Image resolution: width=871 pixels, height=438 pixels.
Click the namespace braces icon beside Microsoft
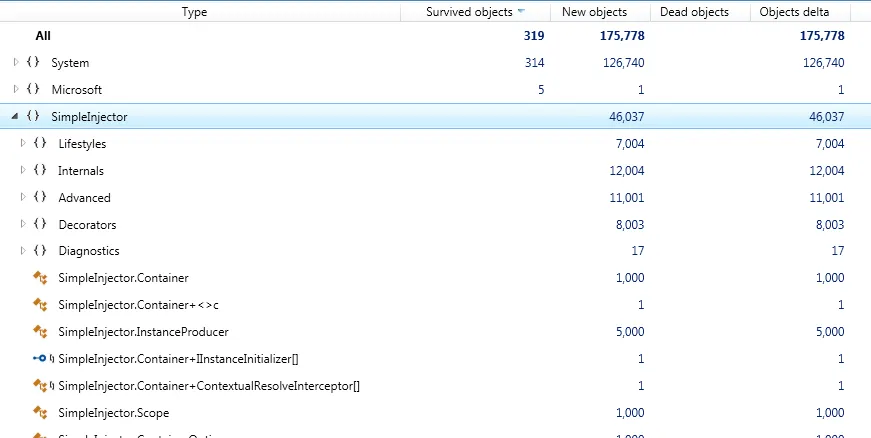[x=33, y=89]
